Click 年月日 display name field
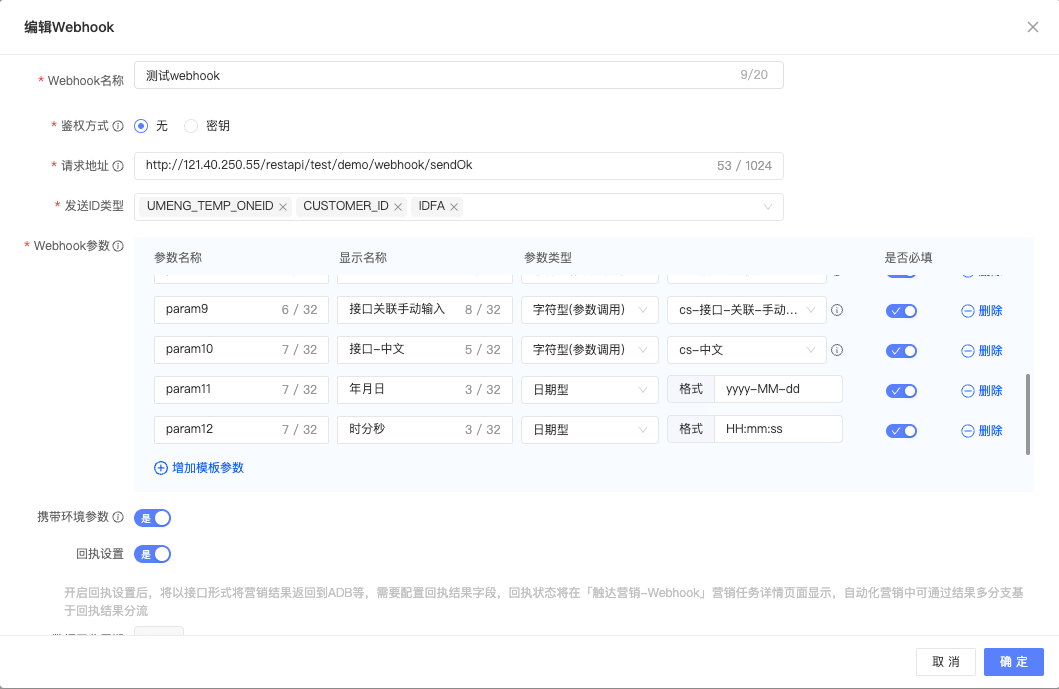The image size is (1059, 689). pyautogui.click(x=425, y=390)
